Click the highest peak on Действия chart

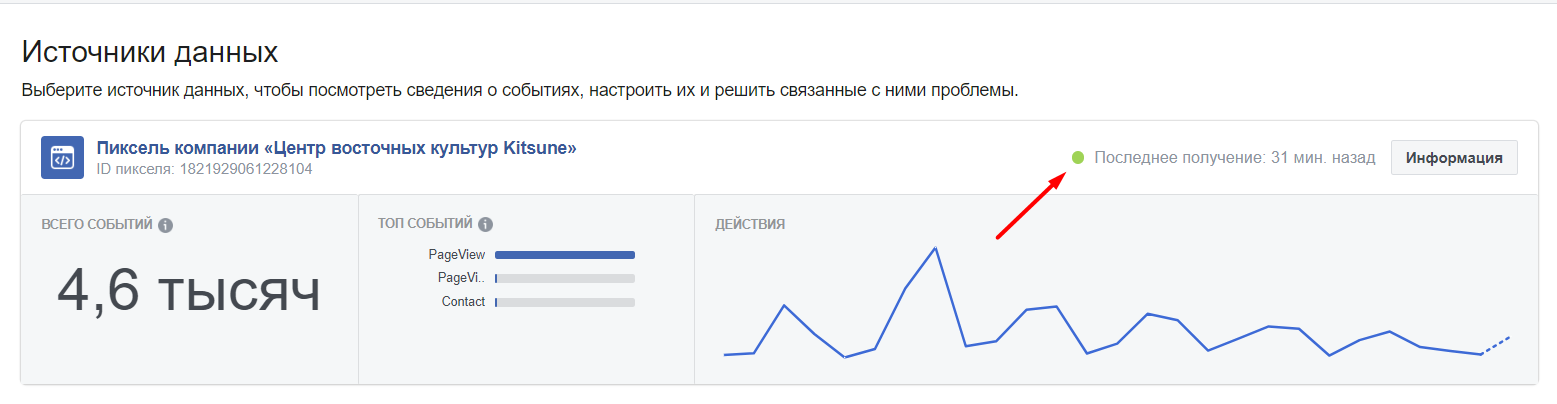pyautogui.click(x=935, y=248)
